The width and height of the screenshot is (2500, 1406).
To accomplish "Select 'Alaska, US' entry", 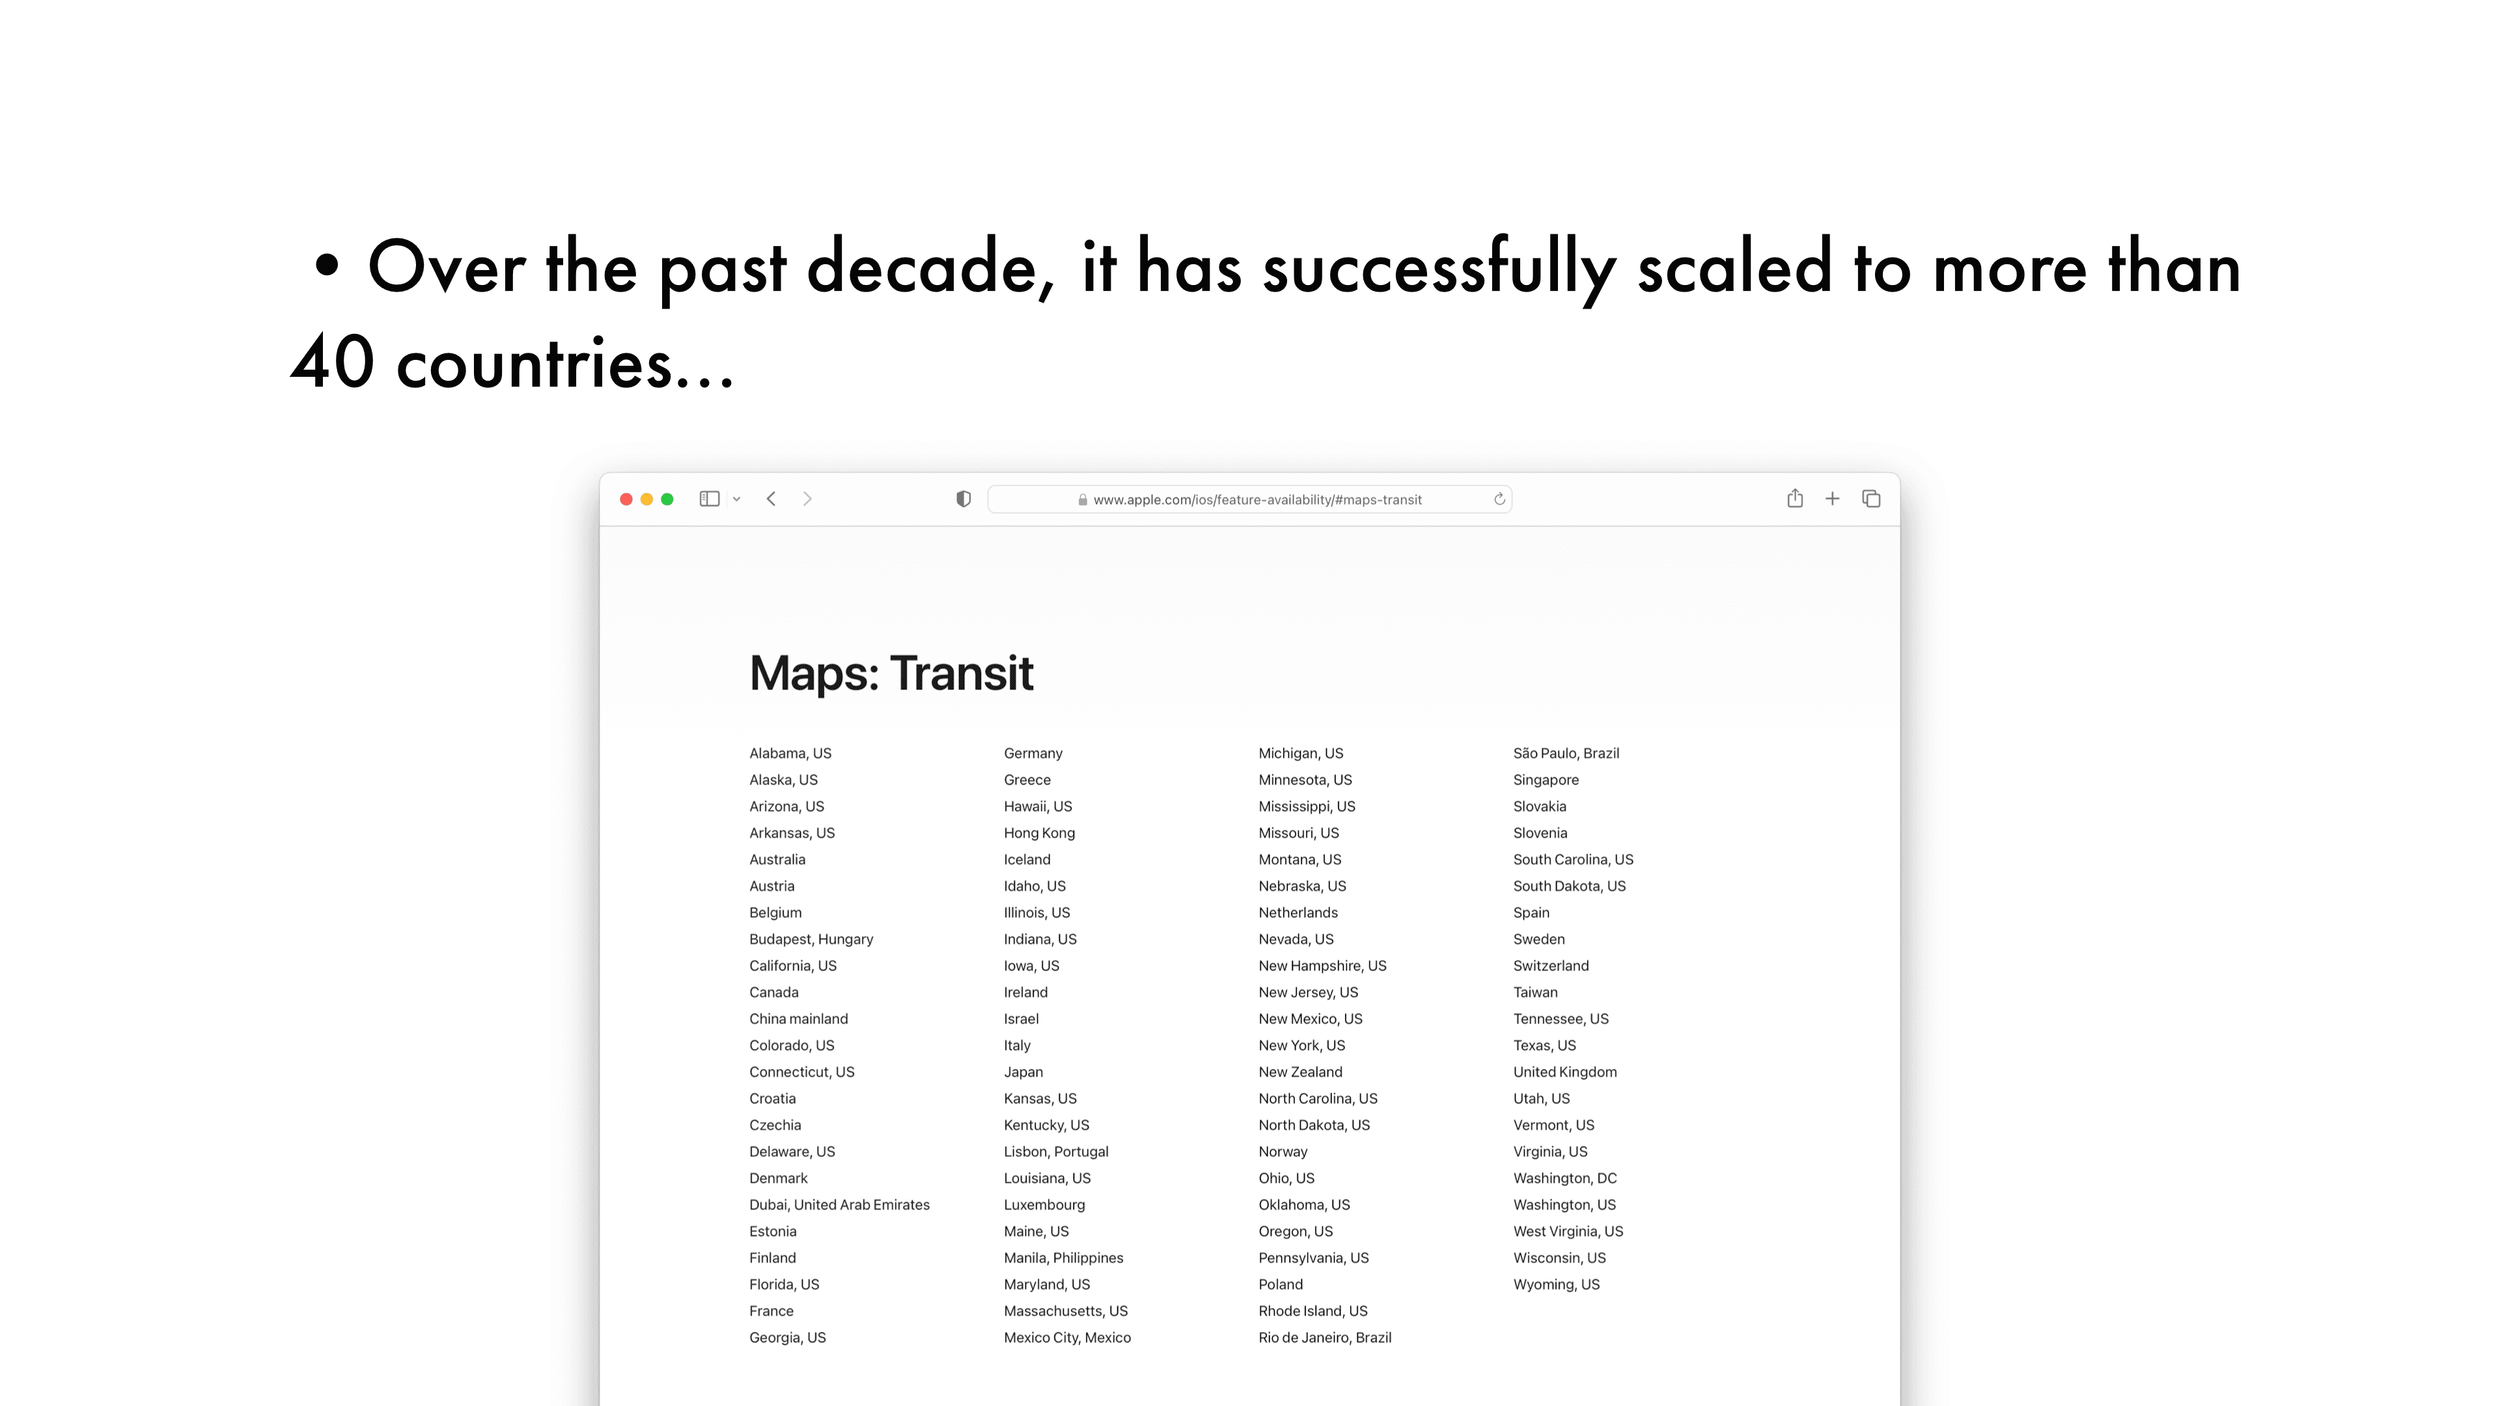I will (x=783, y=780).
